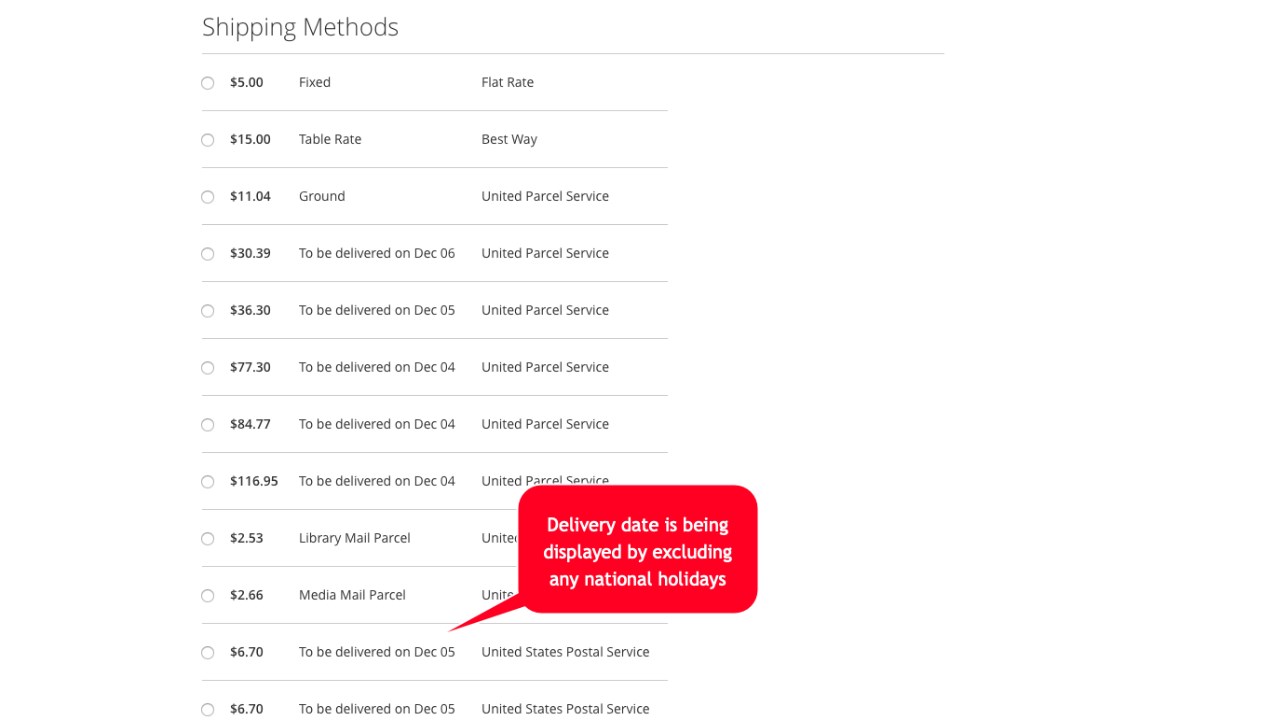Screen dimensions: 1288x728
Task: Click the red delivery date callout bubble
Action: [637, 551]
